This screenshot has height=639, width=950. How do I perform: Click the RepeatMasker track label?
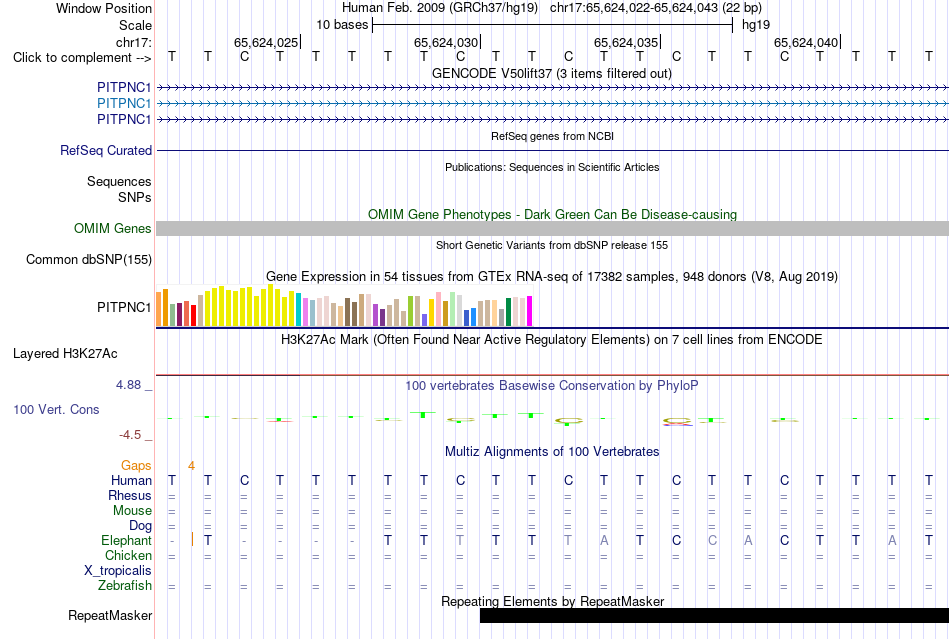[x=110, y=615]
